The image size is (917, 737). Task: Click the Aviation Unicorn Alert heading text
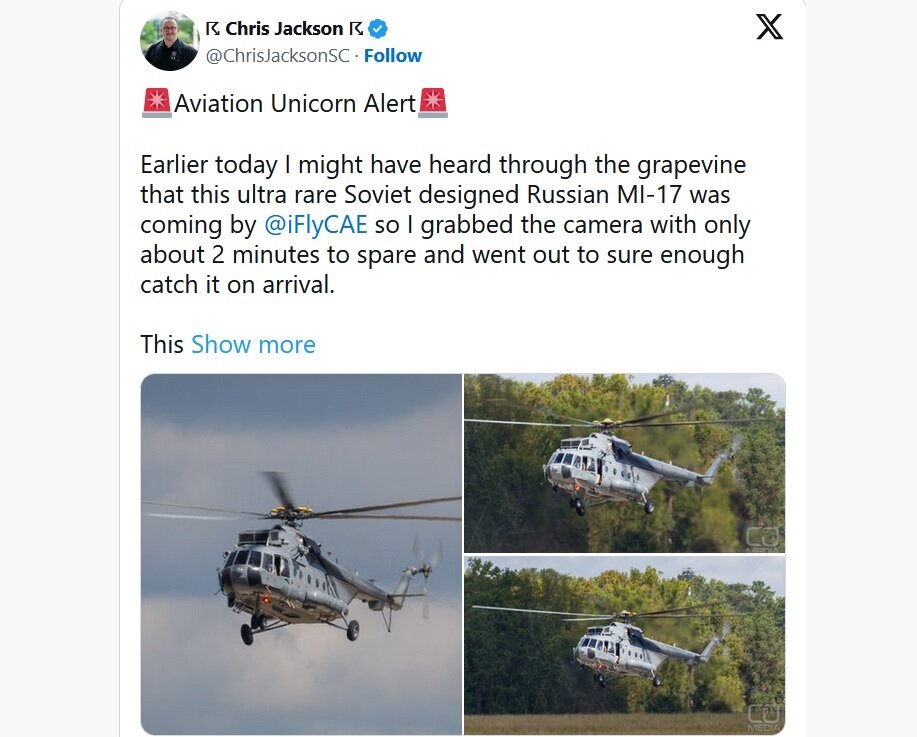[x=295, y=103]
